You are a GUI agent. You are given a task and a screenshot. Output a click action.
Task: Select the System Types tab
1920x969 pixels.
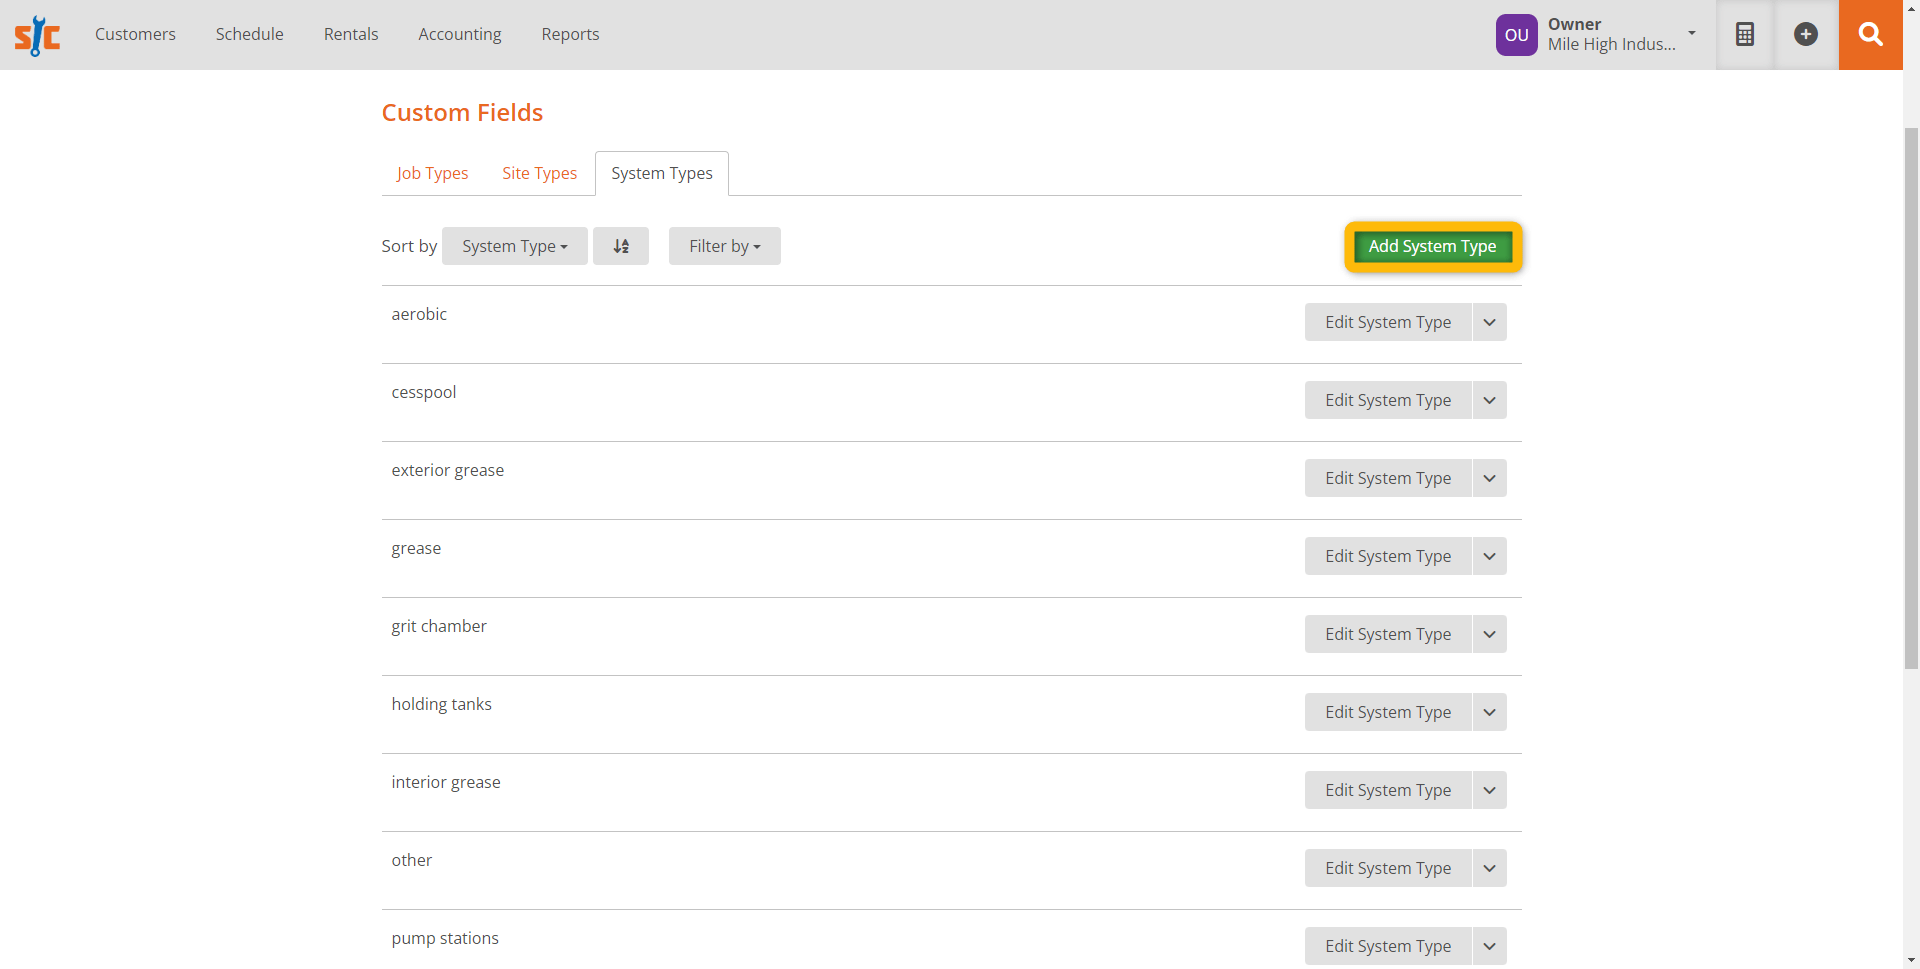click(x=662, y=173)
